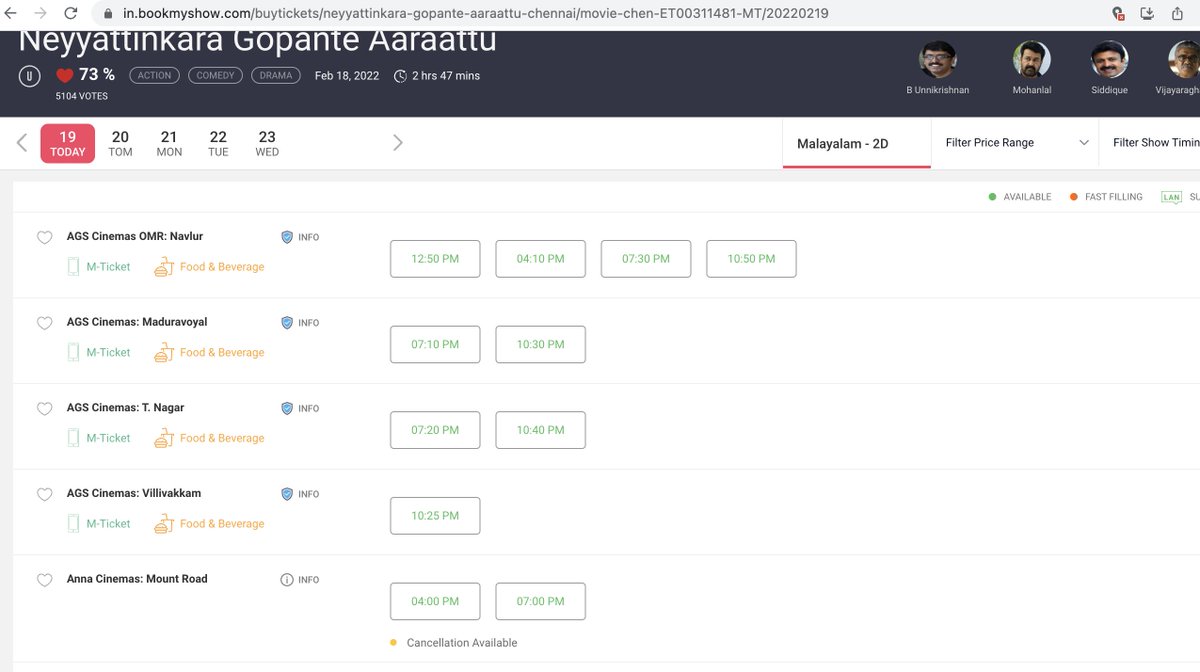Open B Unnikrishnan cast photo
Viewport: 1200px width, 672px height.
pyautogui.click(x=938, y=60)
